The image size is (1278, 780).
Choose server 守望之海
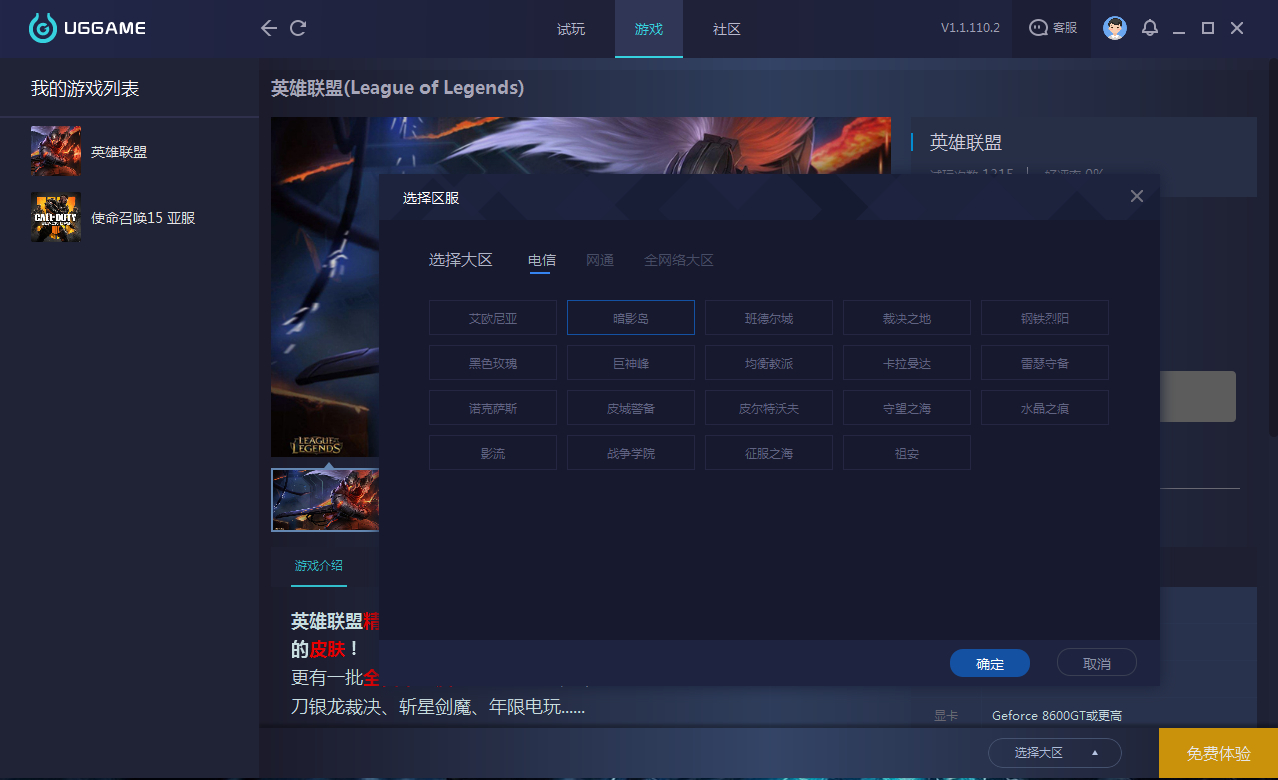coord(907,408)
